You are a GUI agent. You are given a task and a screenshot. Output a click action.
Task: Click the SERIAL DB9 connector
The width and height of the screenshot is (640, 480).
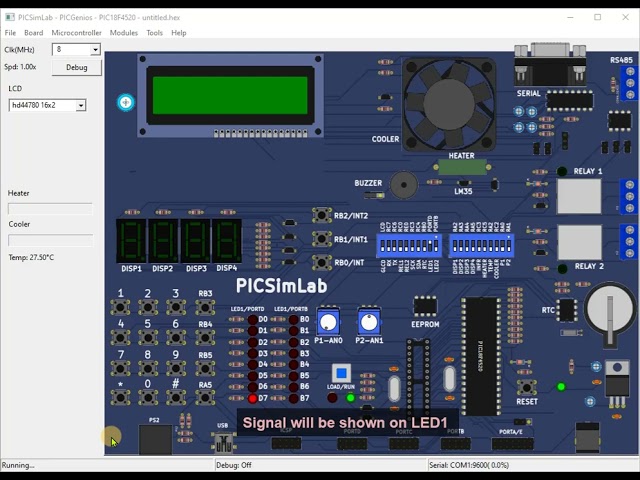(550, 63)
